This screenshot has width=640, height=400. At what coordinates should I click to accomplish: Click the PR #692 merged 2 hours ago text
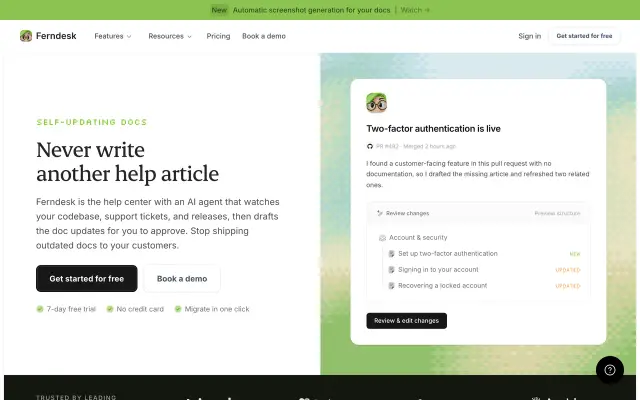[x=416, y=146]
